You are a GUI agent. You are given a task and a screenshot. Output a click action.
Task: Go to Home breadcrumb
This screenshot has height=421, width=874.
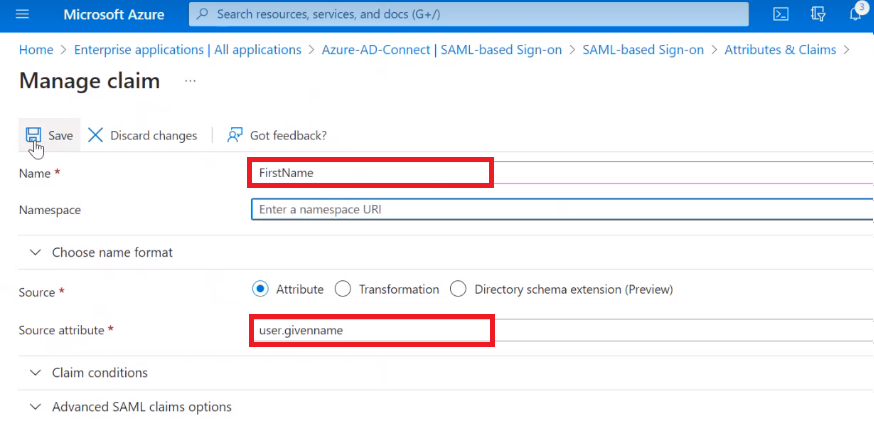point(36,49)
